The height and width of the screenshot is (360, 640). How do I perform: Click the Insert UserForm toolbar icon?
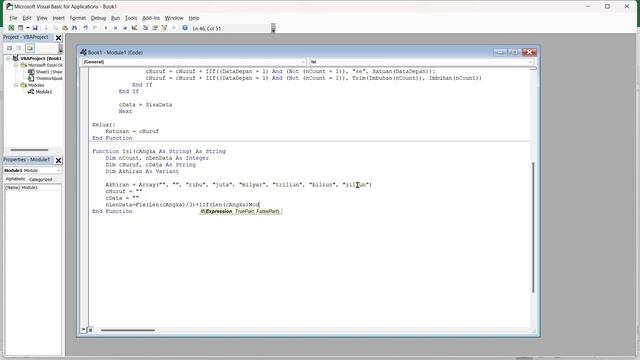(20, 28)
